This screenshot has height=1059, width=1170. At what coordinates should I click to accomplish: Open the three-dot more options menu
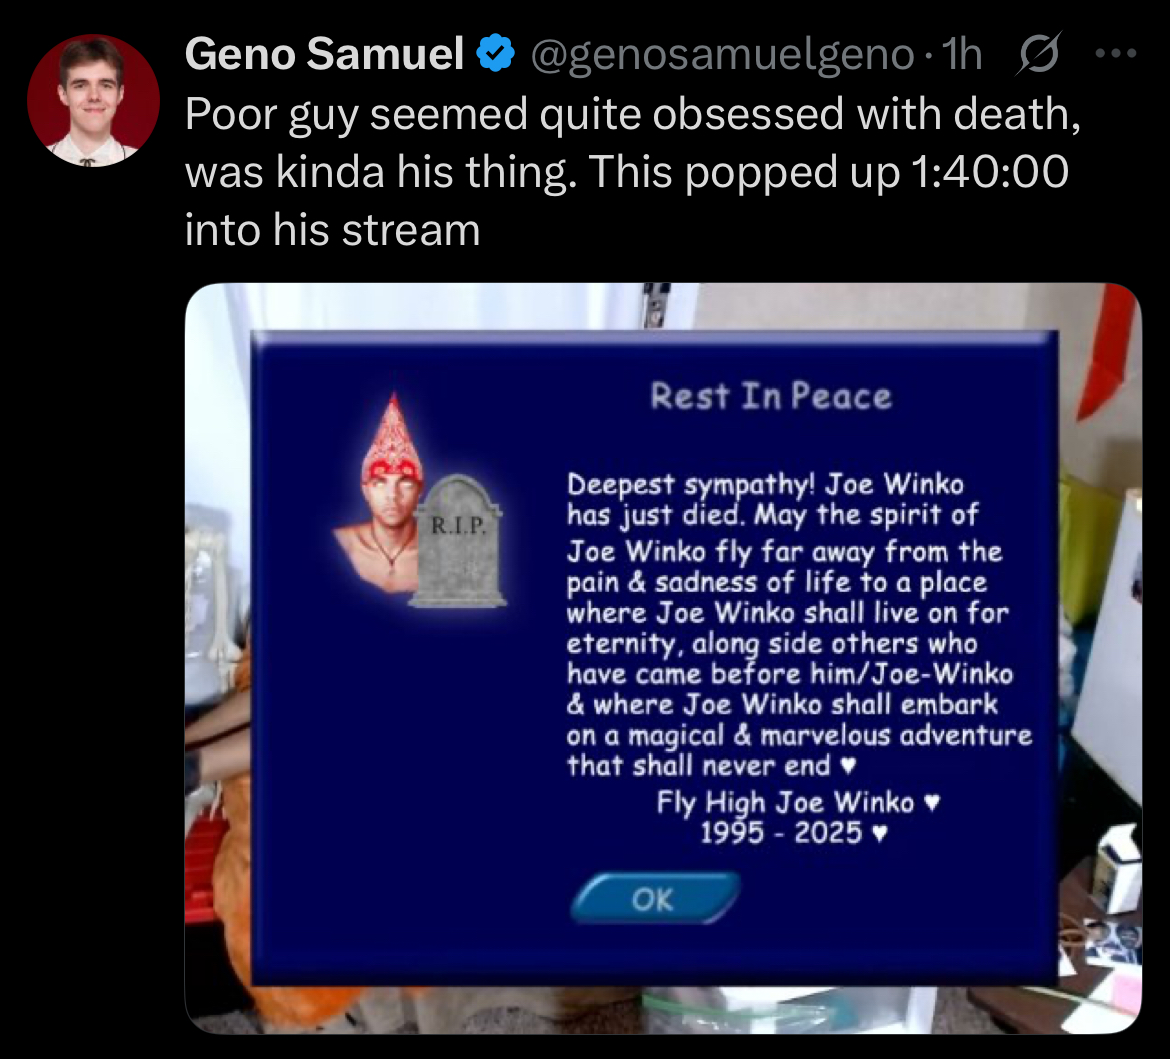pyautogui.click(x=1116, y=54)
